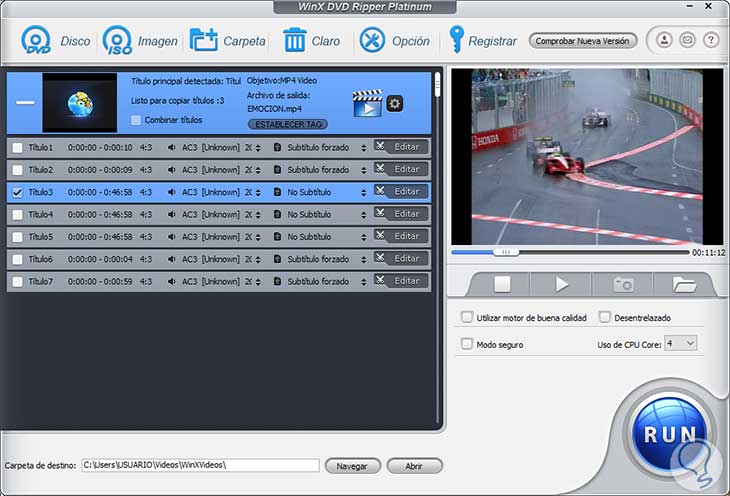Check the Título4 checkbox

point(17,215)
